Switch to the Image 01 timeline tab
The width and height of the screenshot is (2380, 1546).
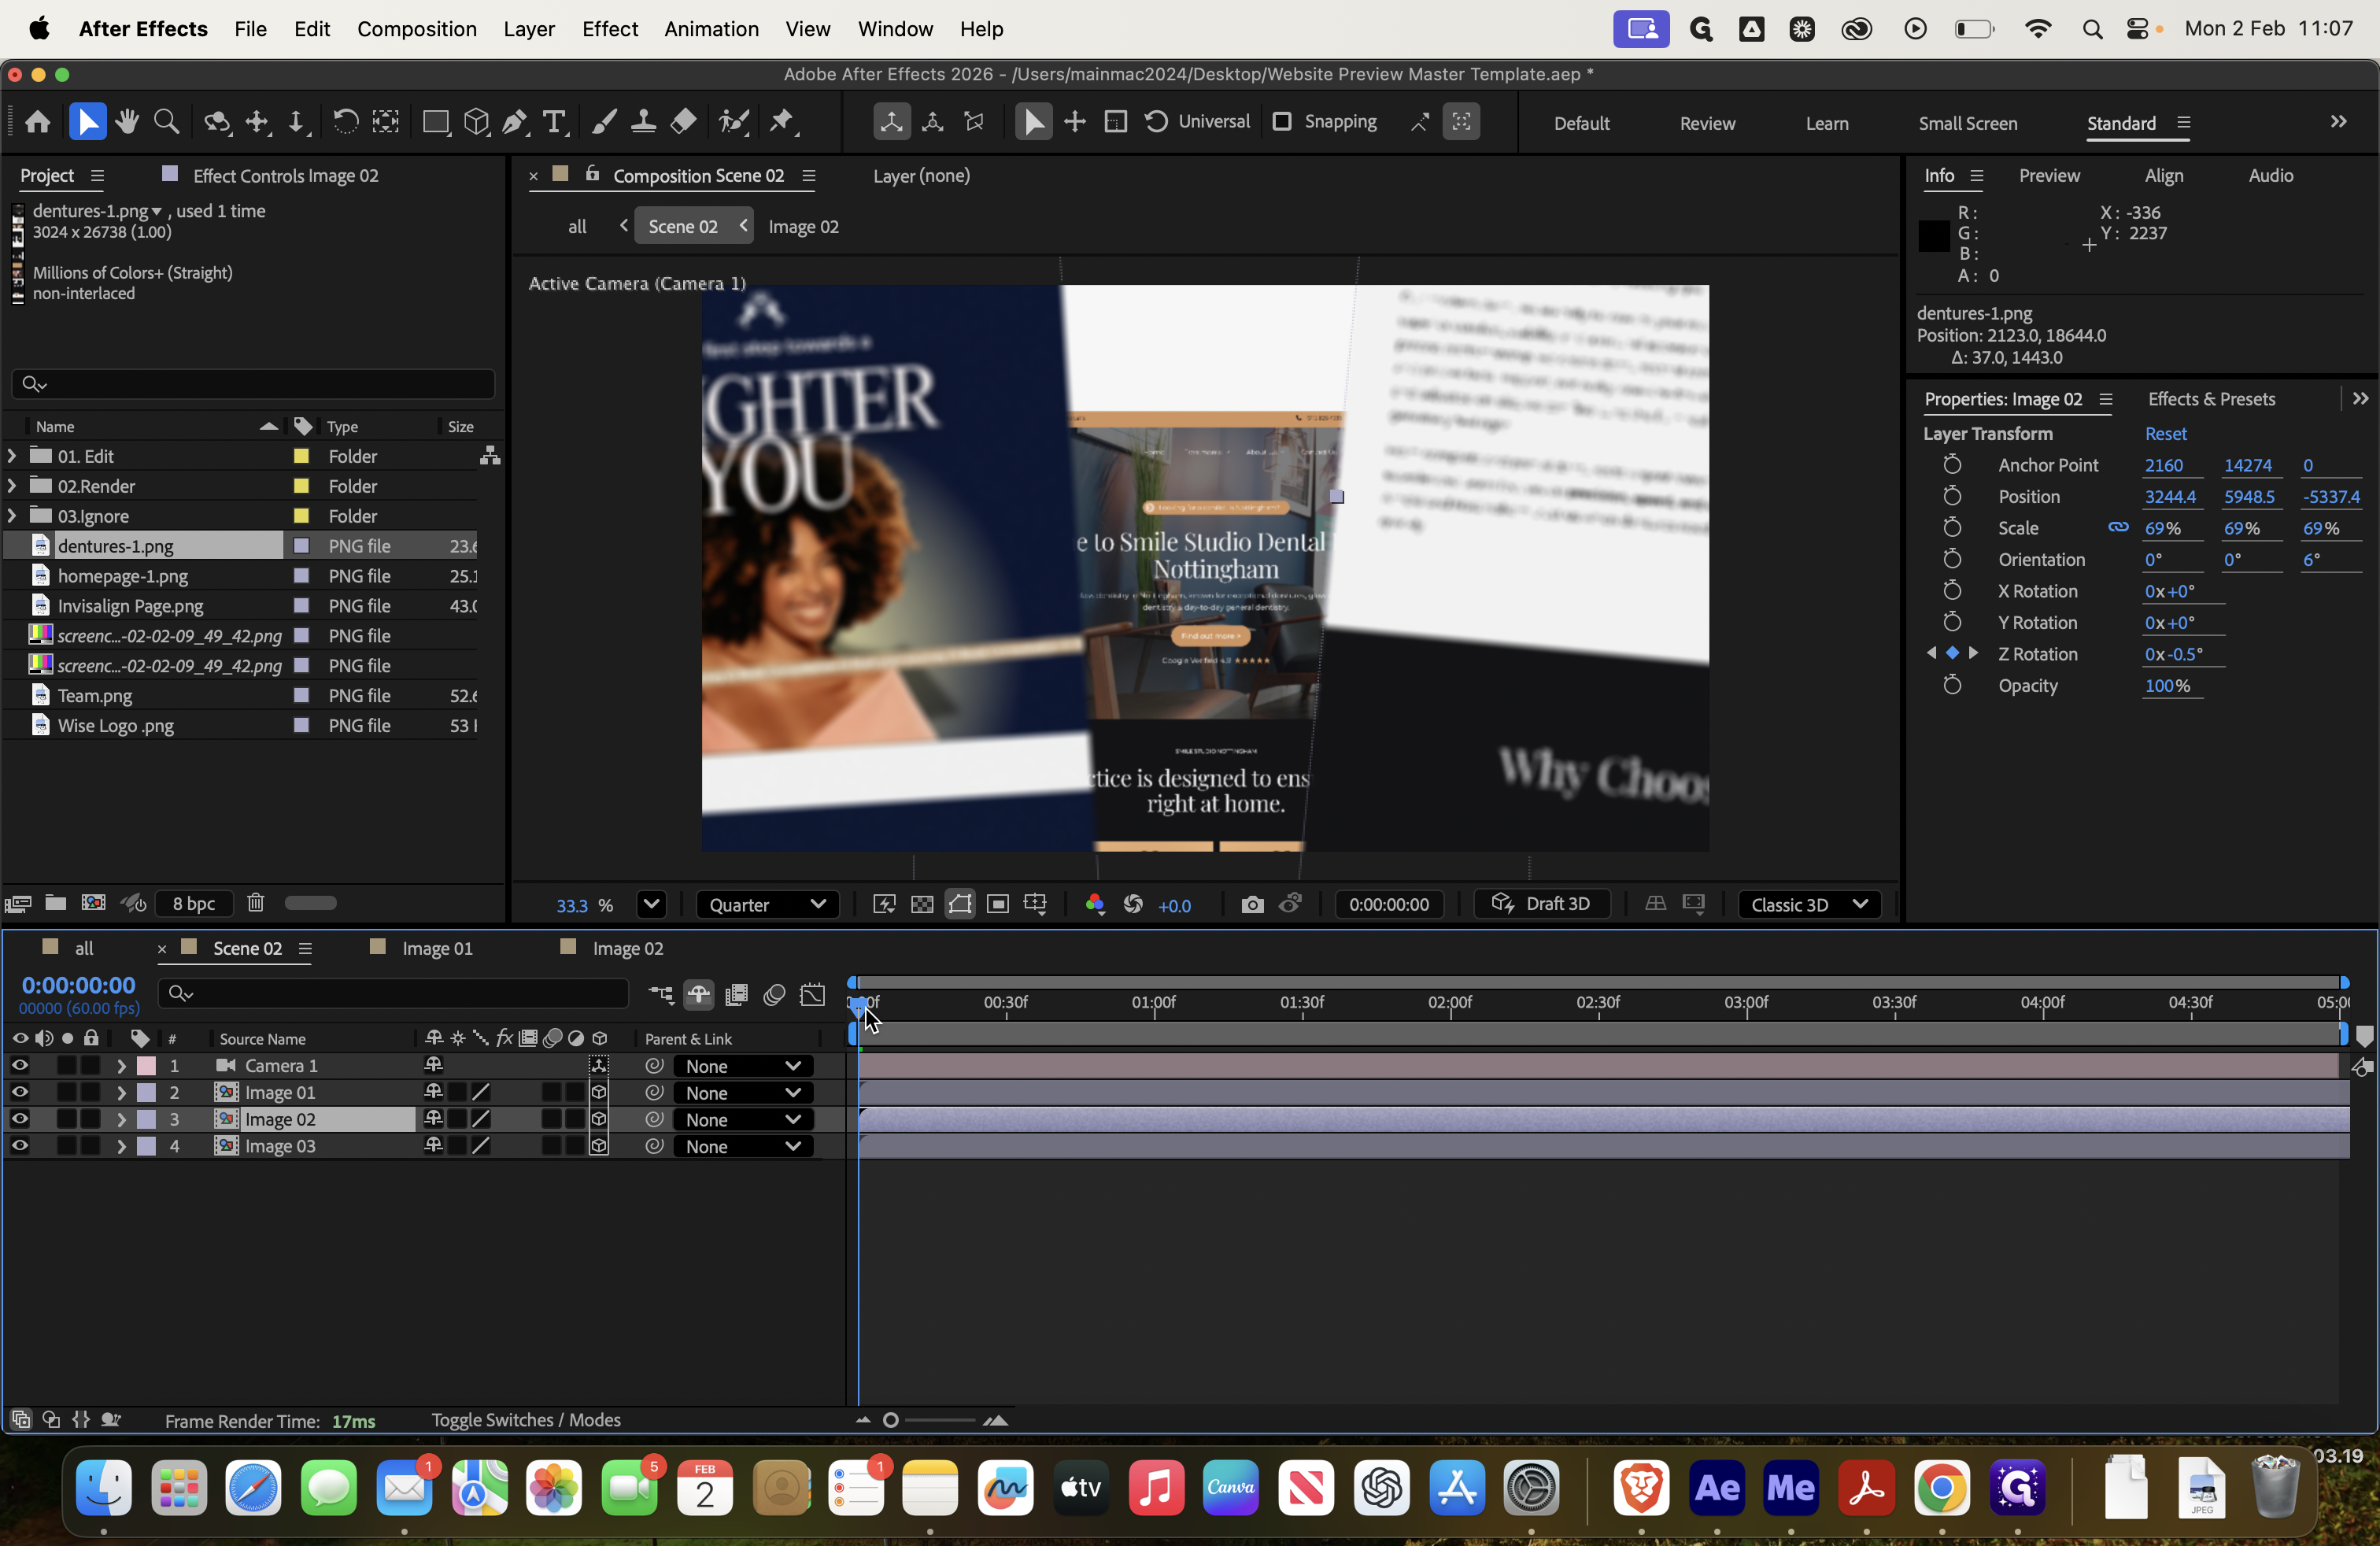pos(436,948)
